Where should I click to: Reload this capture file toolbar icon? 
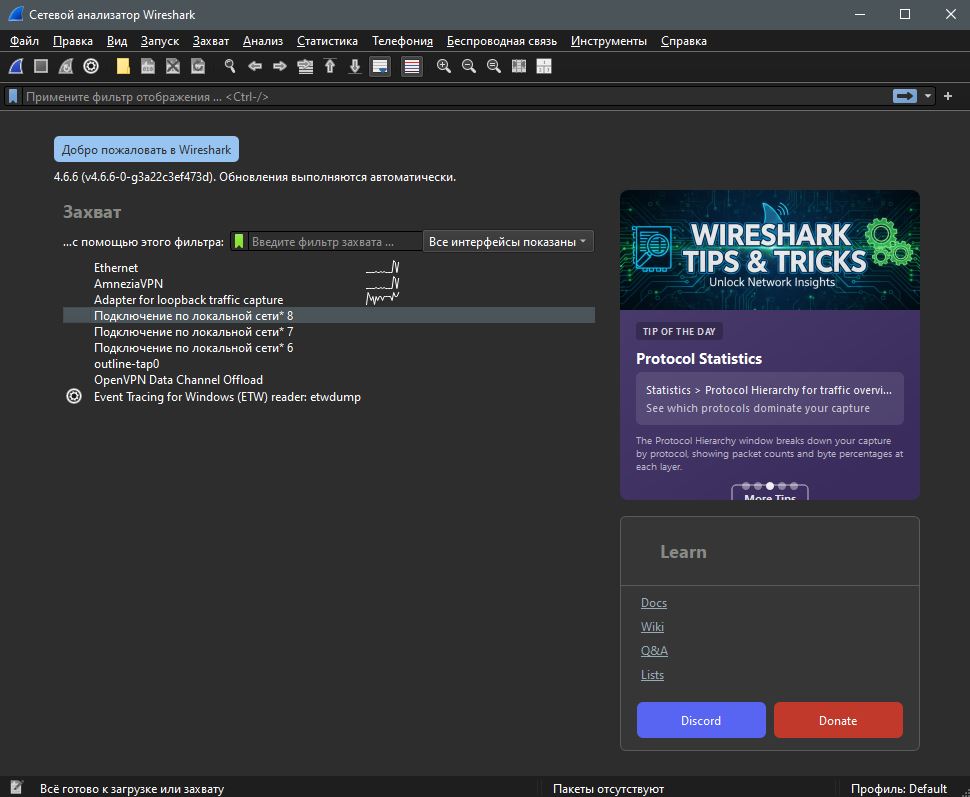[198, 66]
